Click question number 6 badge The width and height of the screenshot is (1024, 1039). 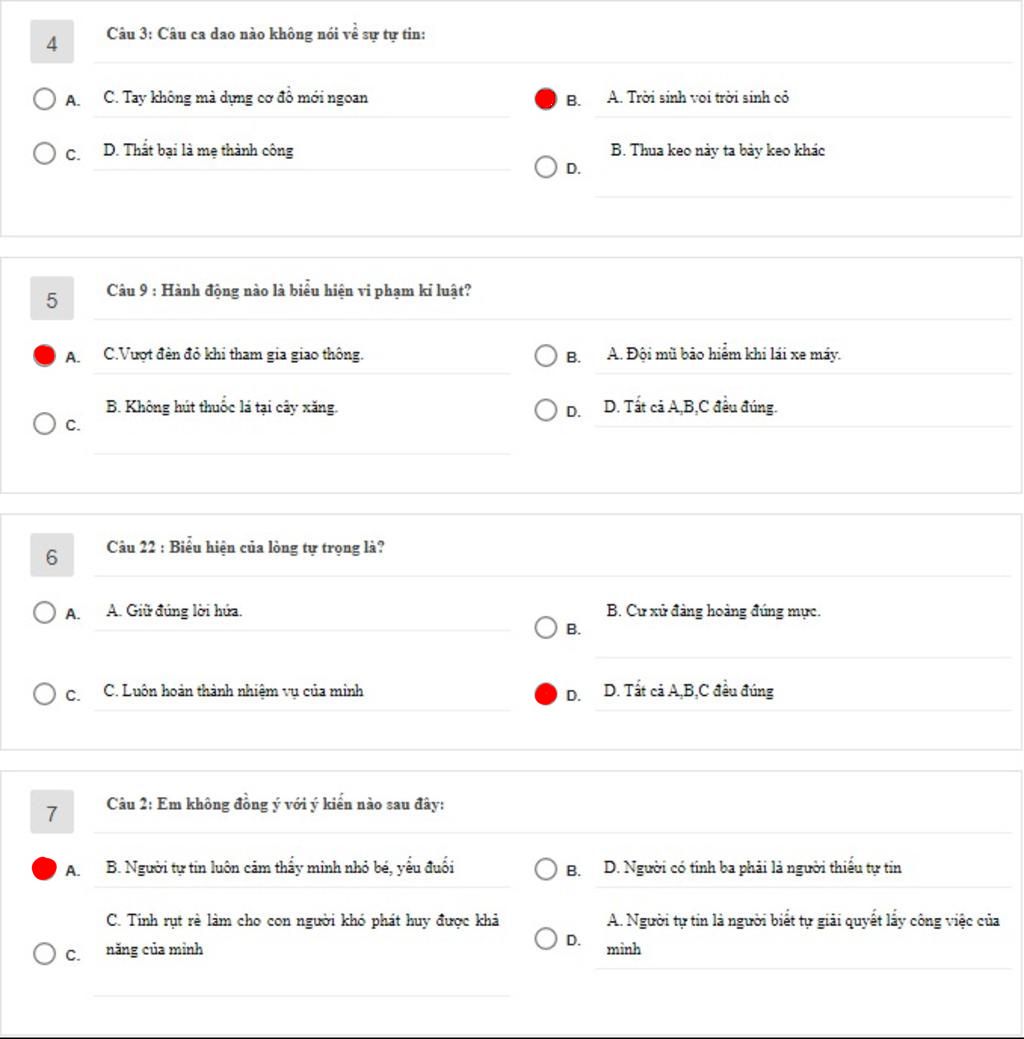[52, 555]
